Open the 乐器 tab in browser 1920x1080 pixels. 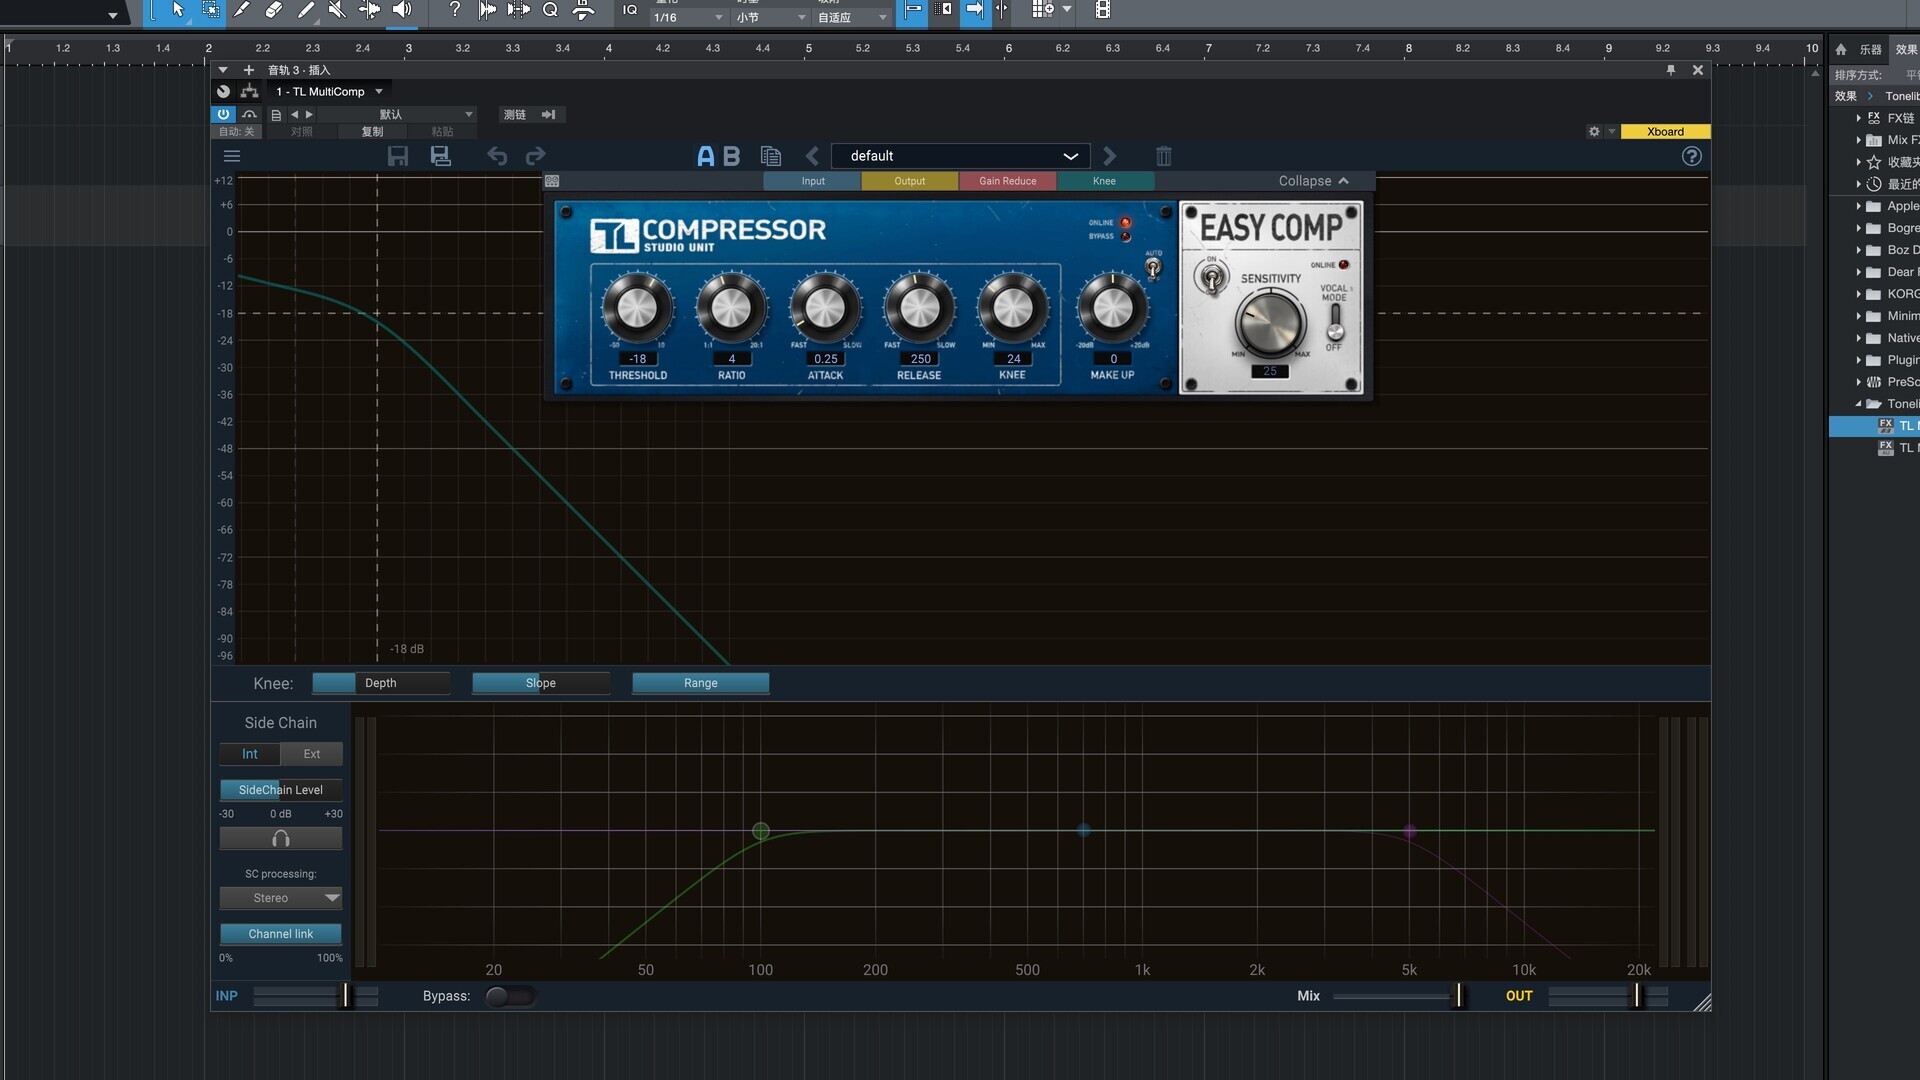point(1870,49)
